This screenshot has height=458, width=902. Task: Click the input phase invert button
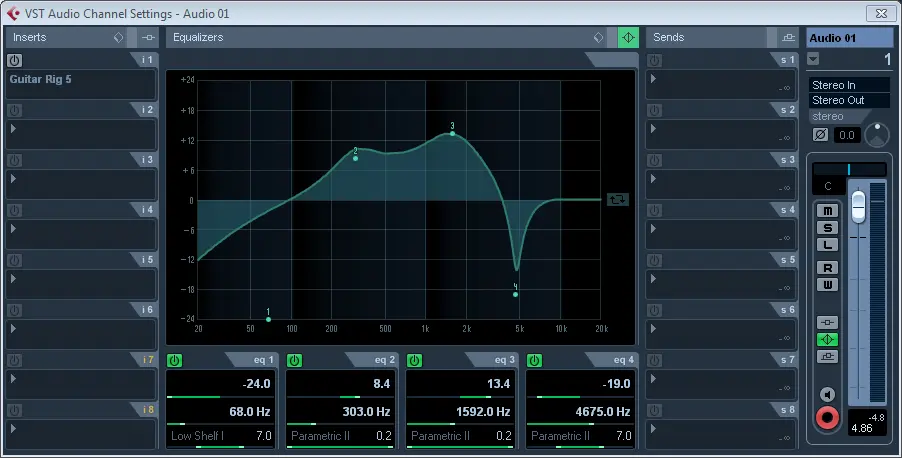821,135
